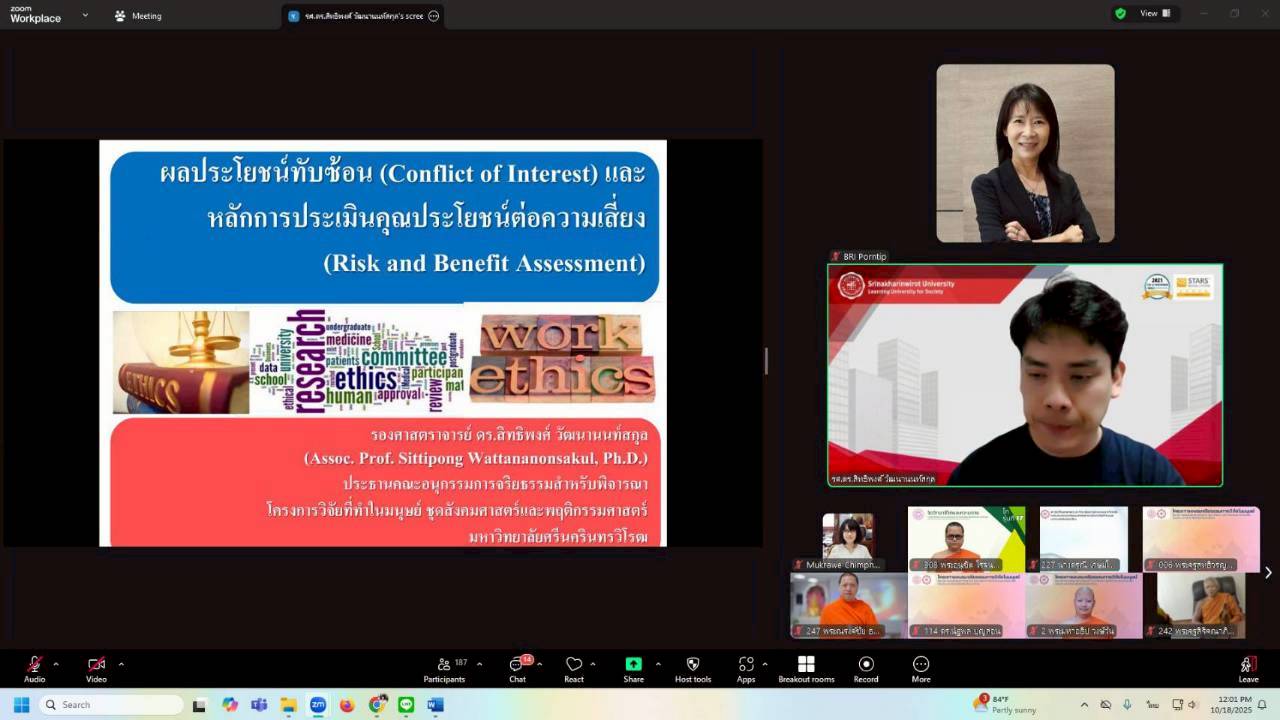Unmute the microphone with Audio button

pyautogui.click(x=34, y=665)
